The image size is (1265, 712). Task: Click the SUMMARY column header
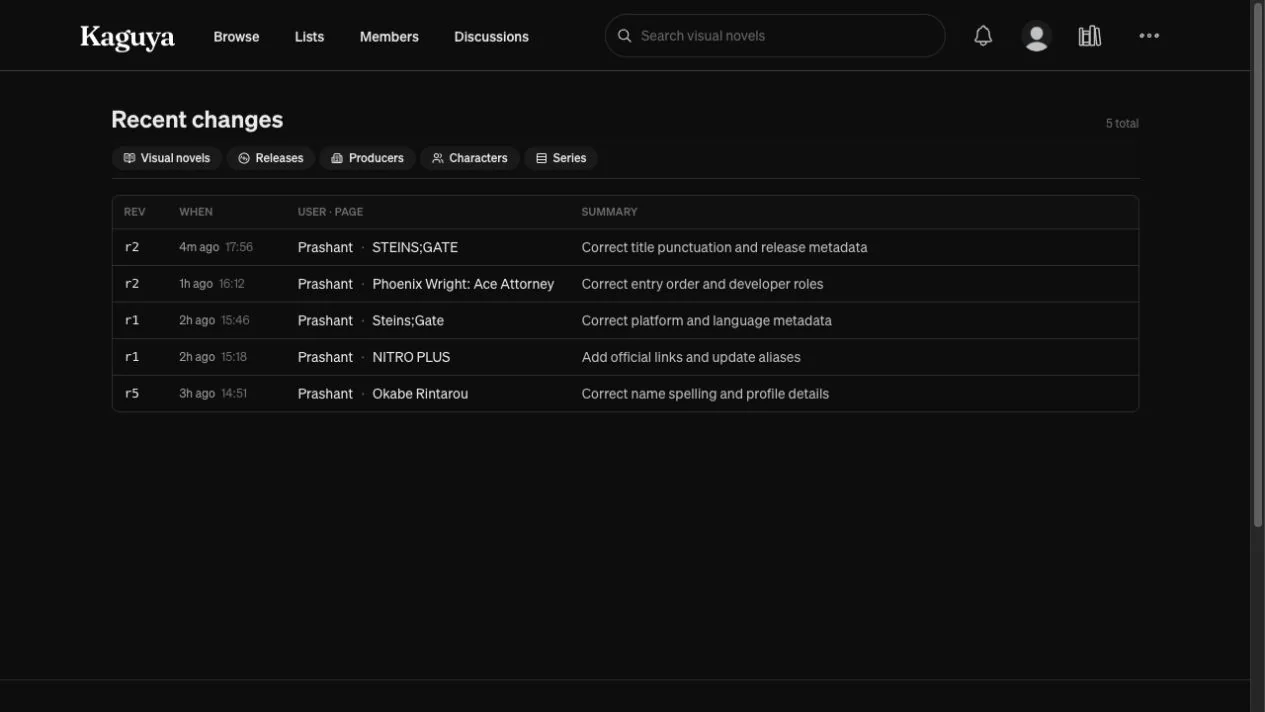coord(609,212)
